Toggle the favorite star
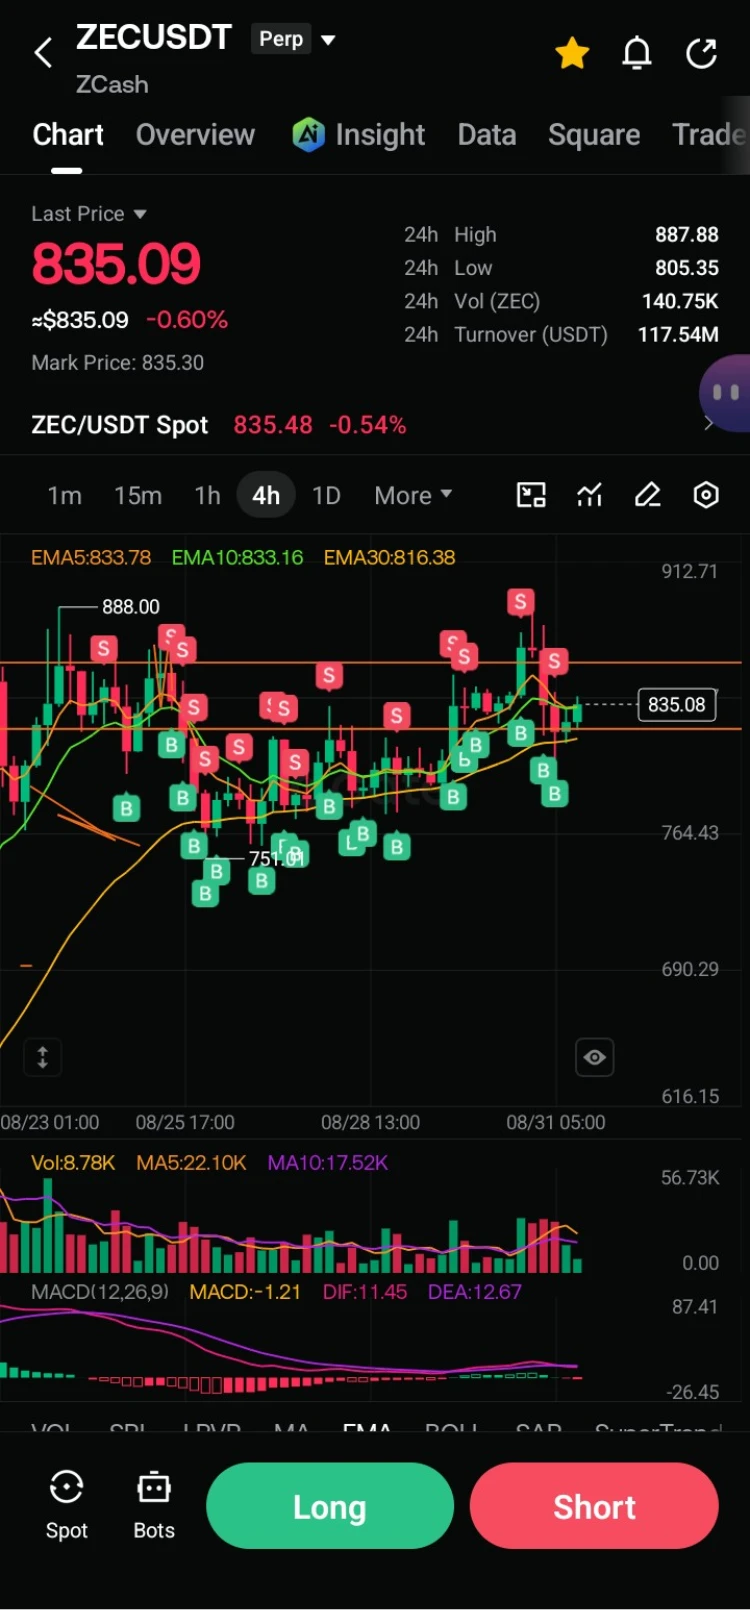 572,53
